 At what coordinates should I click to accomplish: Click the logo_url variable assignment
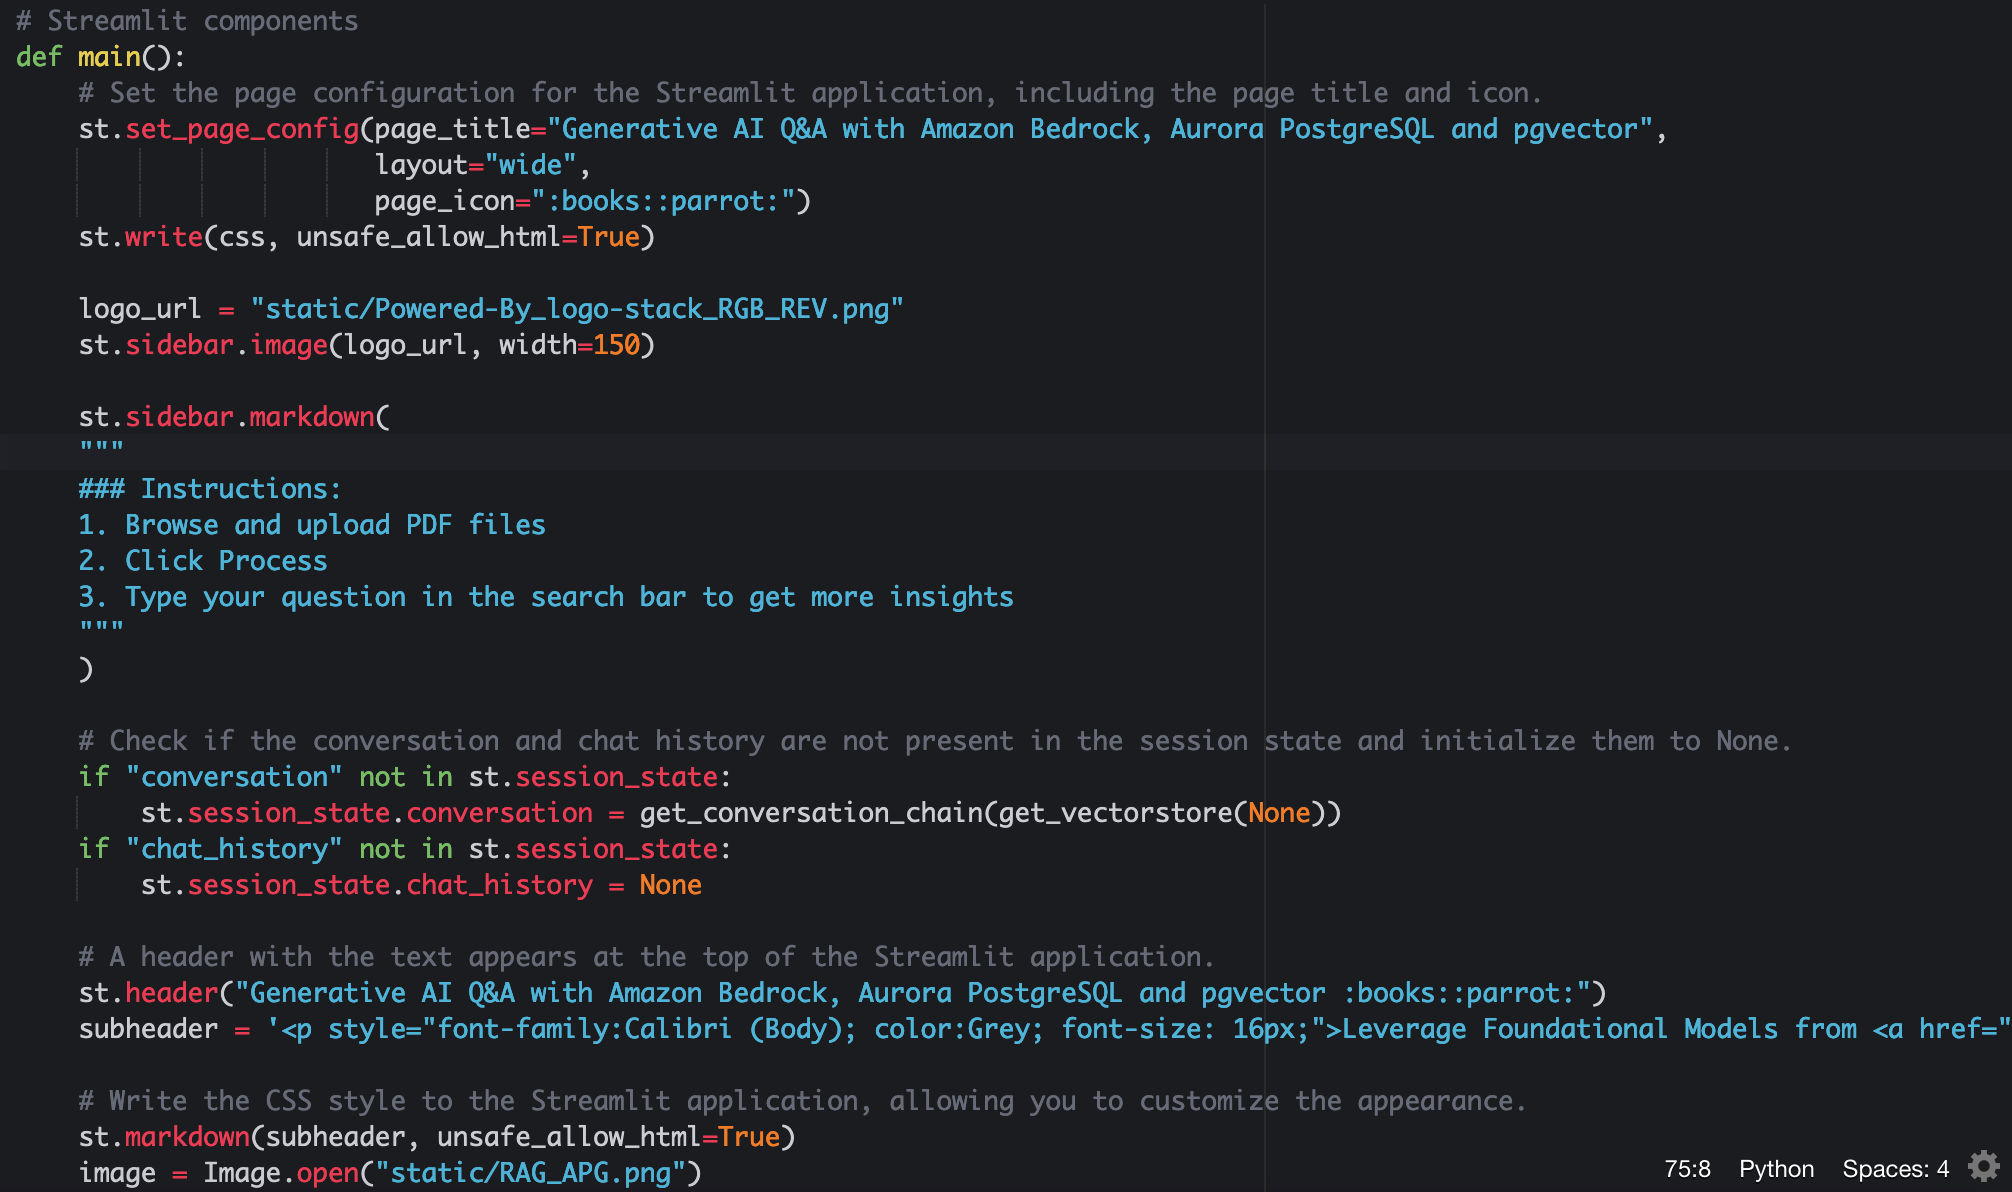pos(140,309)
